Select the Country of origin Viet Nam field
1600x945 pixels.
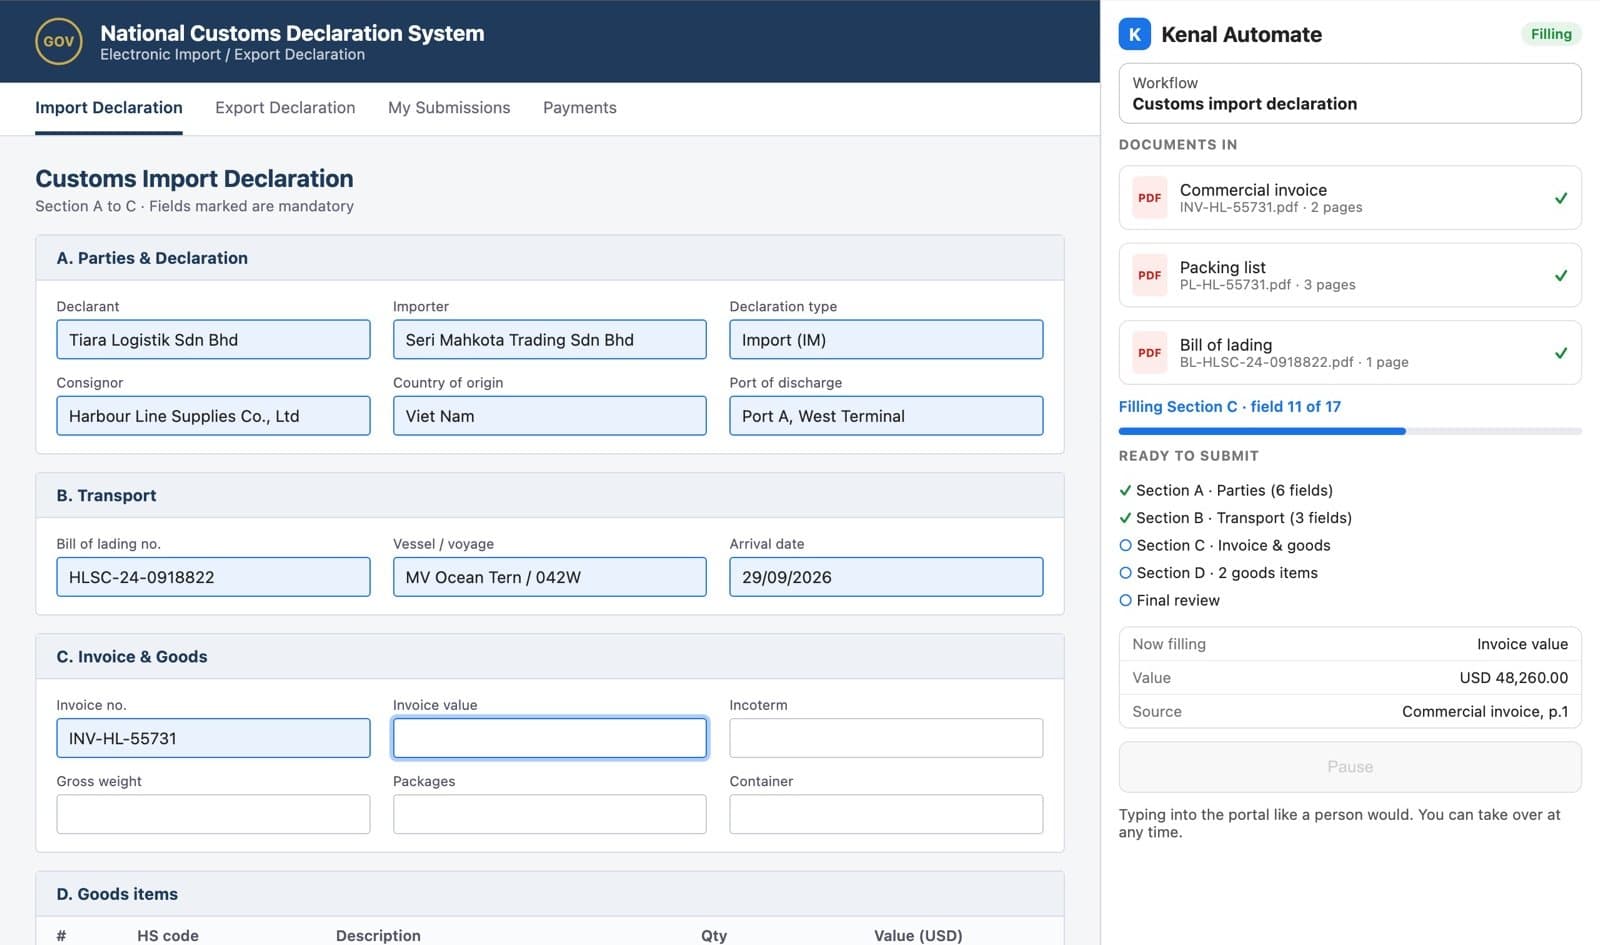click(x=550, y=416)
